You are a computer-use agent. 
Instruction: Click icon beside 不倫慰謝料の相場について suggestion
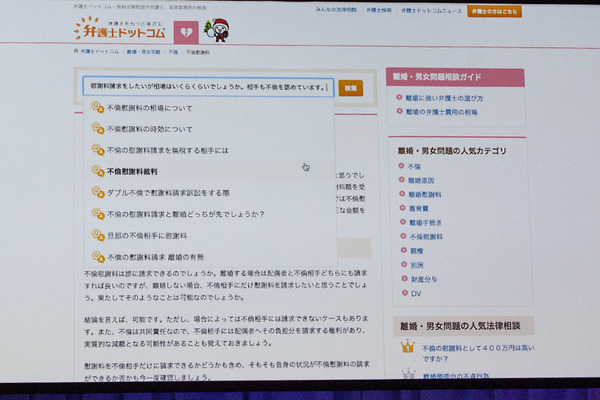pyautogui.click(x=97, y=108)
